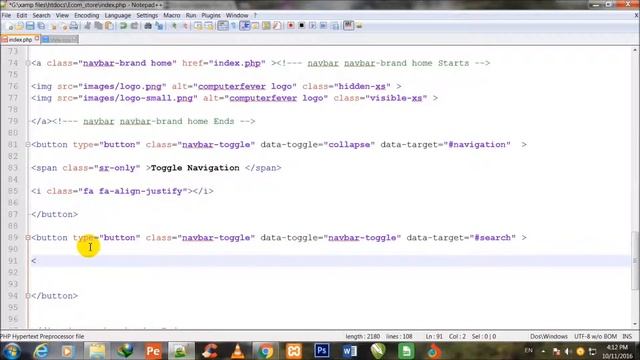
Task: Click the Copy toolbar icon
Action: click(98, 26)
